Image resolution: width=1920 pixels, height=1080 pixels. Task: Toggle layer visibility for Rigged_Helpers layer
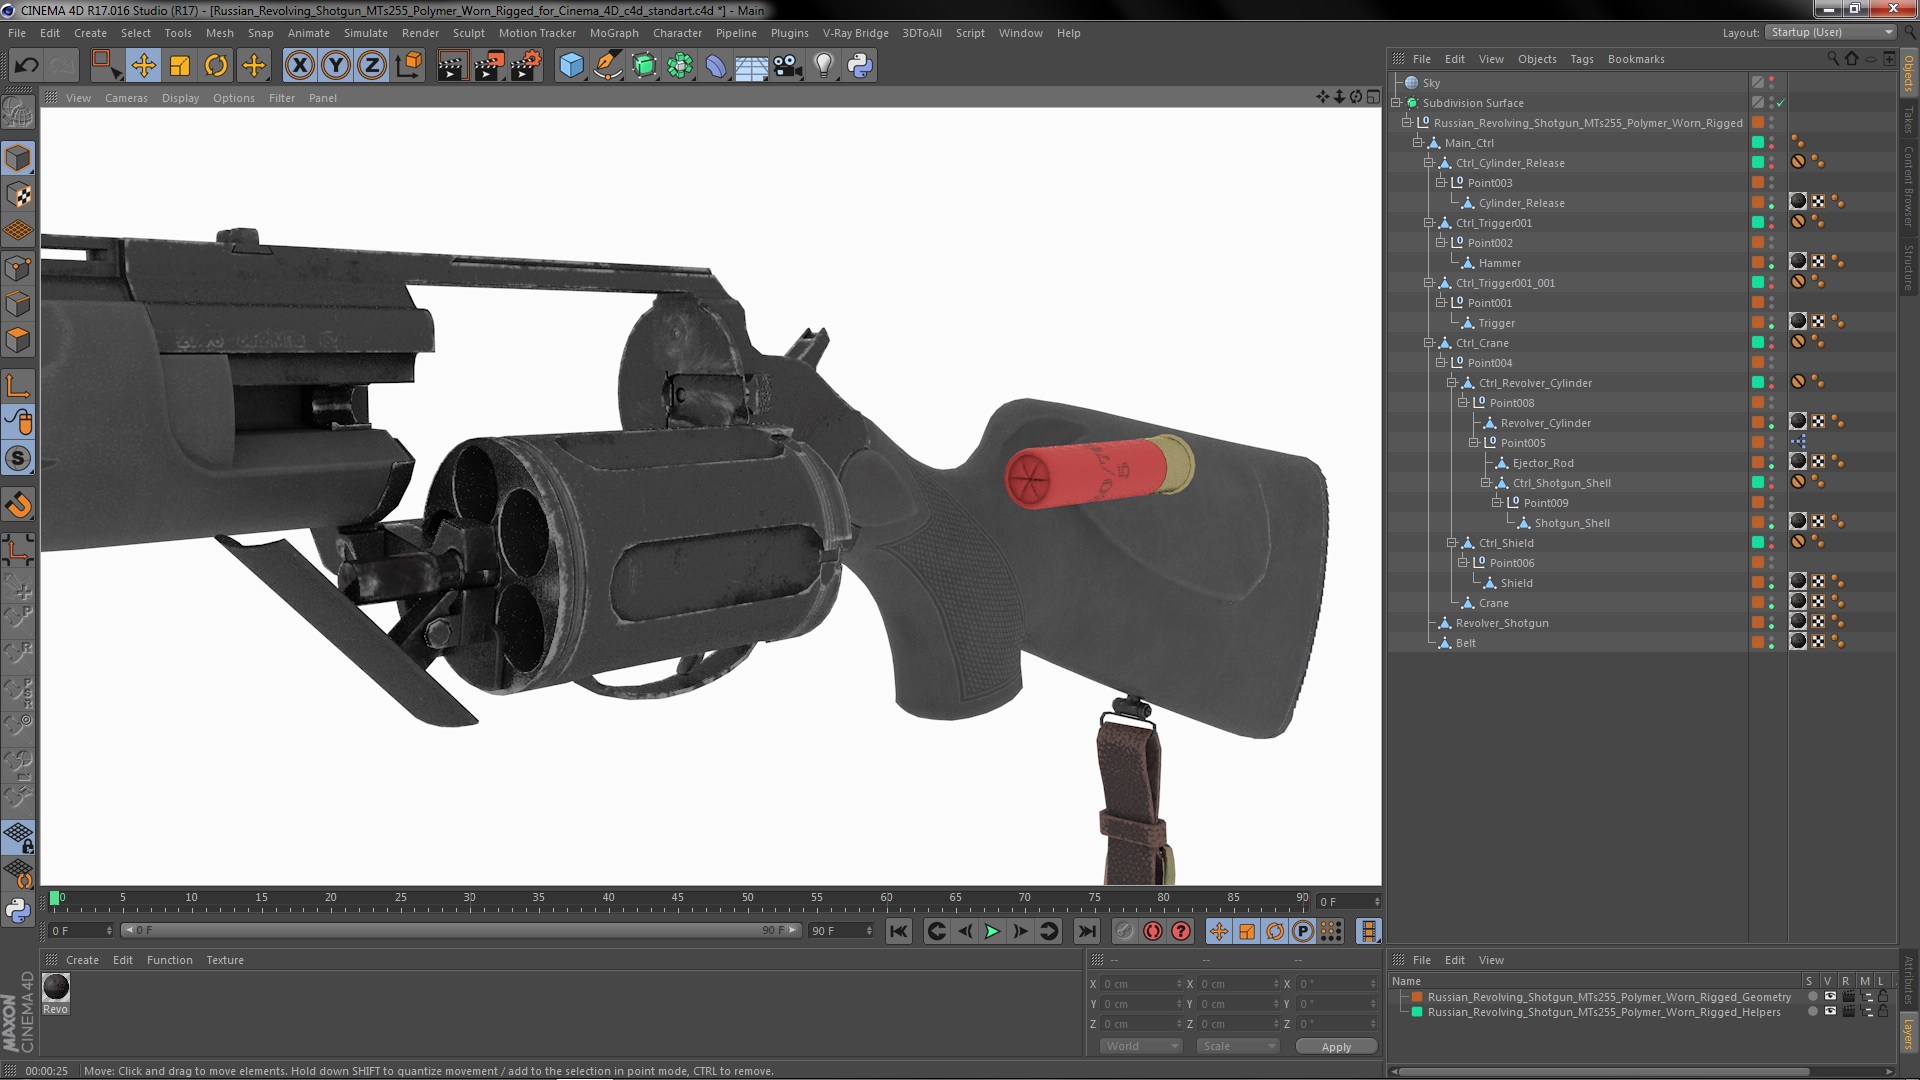coord(1830,1012)
